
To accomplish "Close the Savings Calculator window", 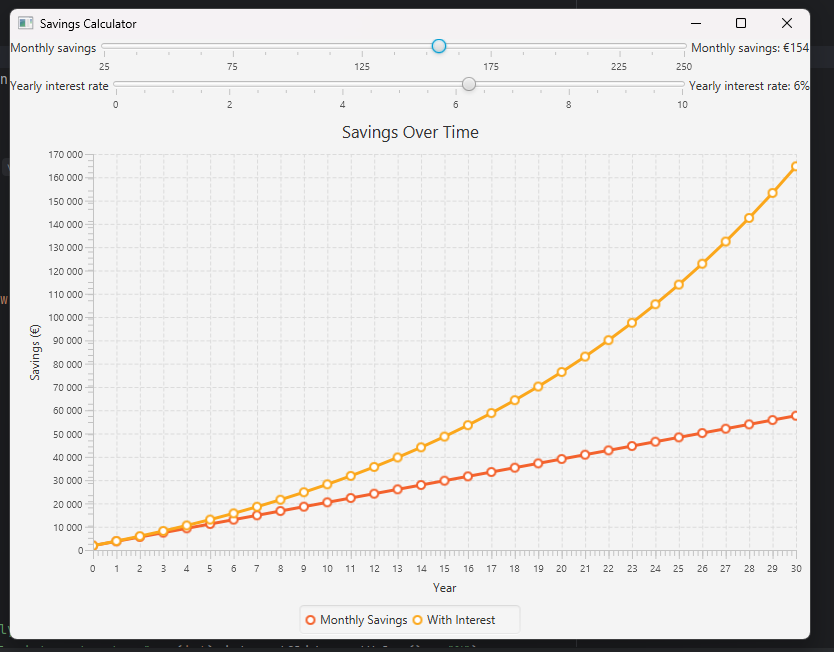I will click(786, 23).
